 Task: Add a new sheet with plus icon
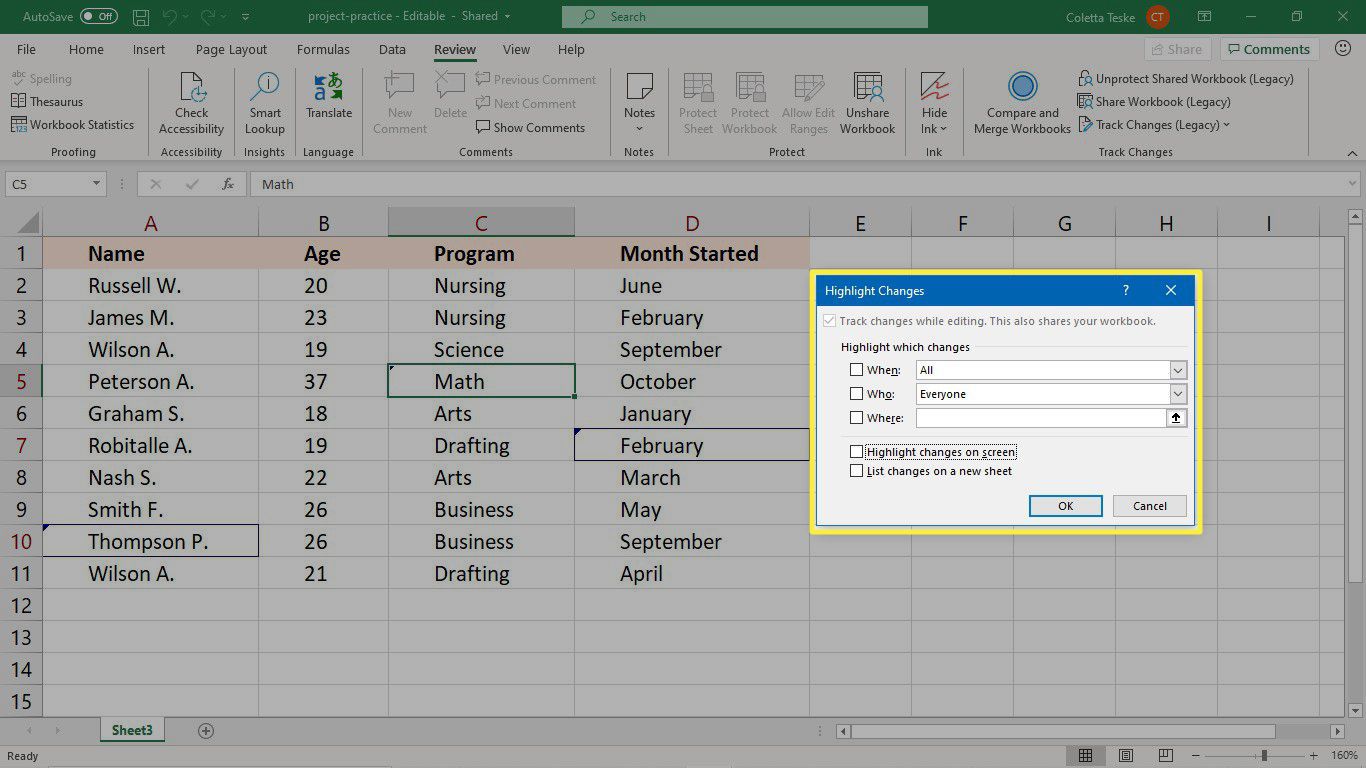(x=206, y=731)
